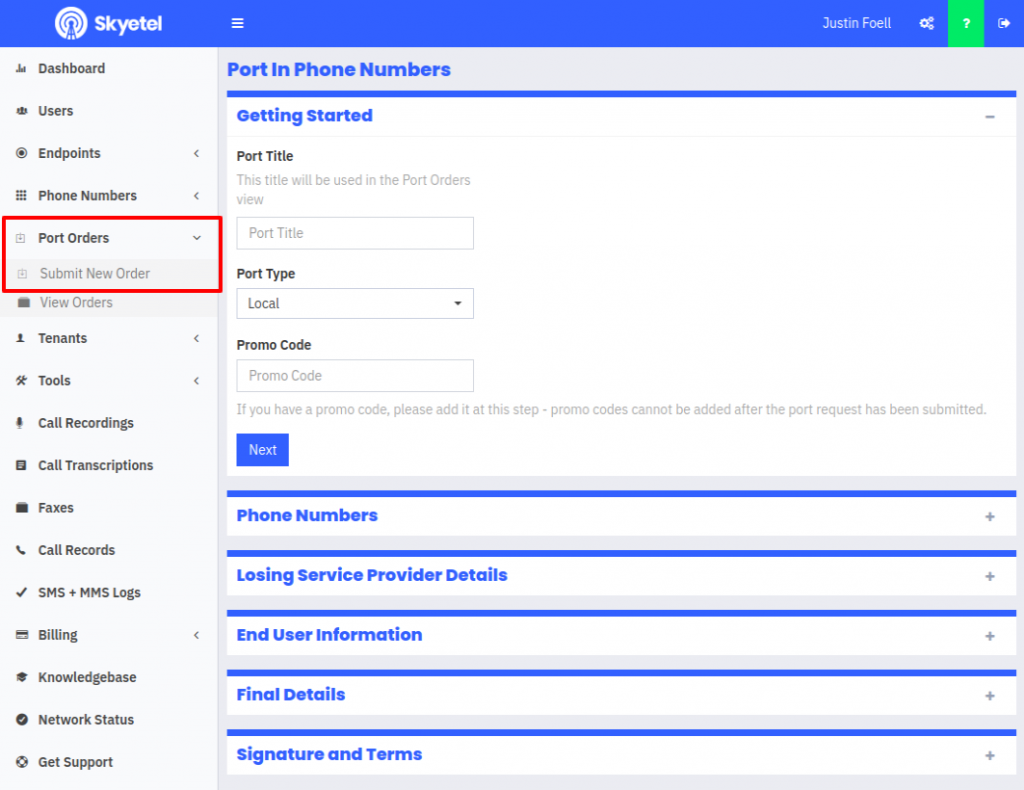Expand the Endpoints submenu chevron
Viewport: 1024px width, 790px height.
coord(197,153)
